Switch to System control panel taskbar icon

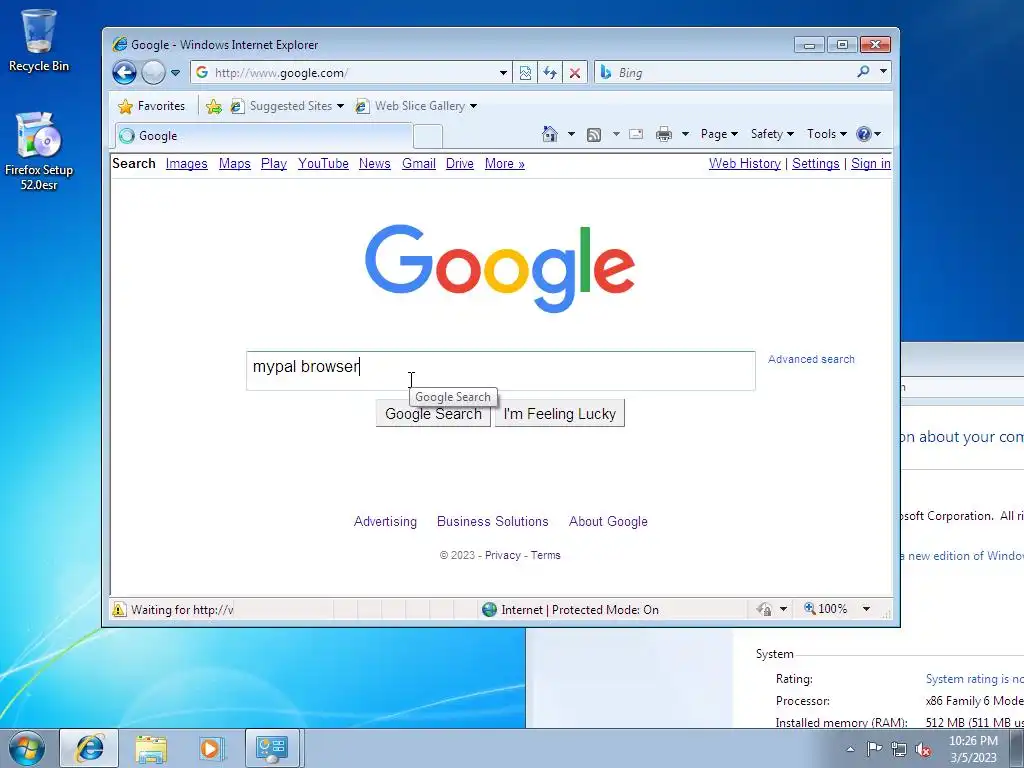click(272, 748)
